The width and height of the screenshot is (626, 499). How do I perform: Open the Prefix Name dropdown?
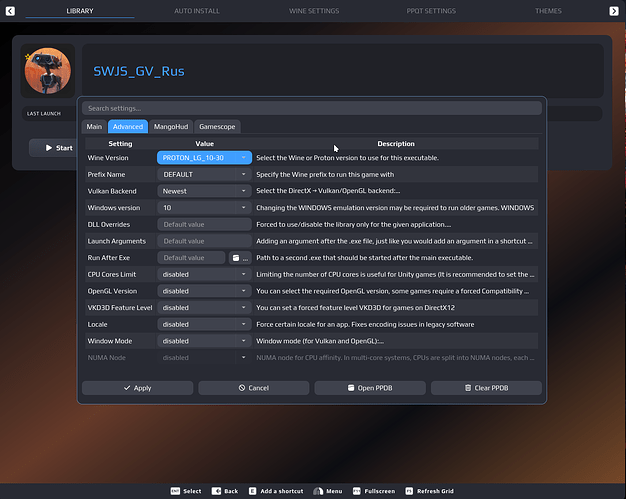coord(204,174)
